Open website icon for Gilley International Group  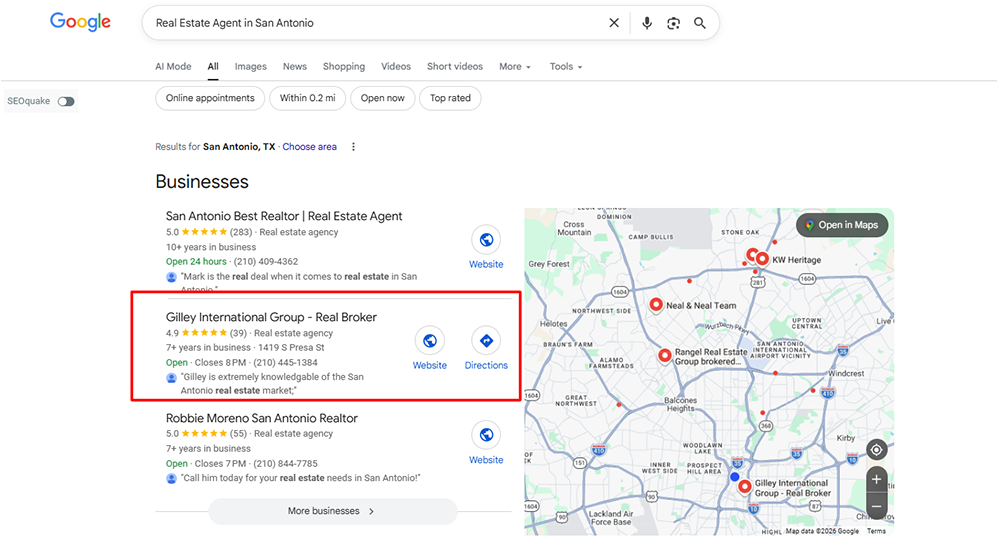coord(430,341)
